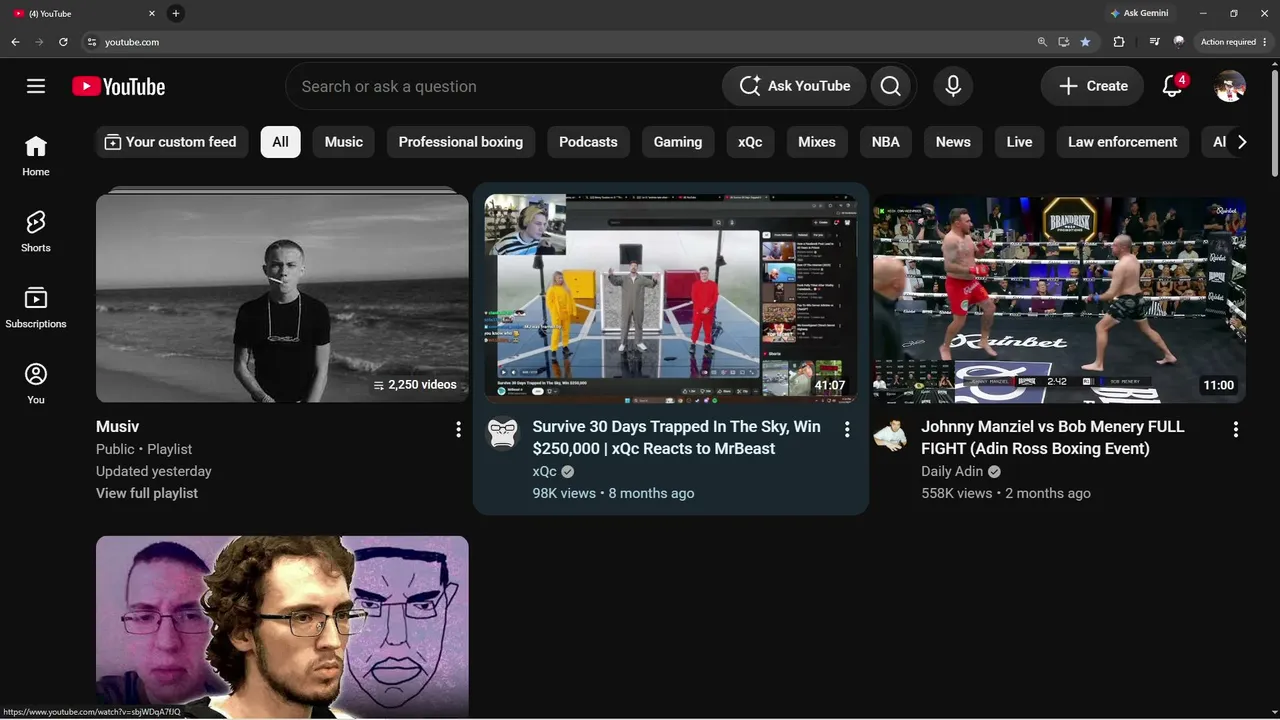Open xQc channel avatar
Image resolution: width=1280 pixels, height=720 pixels.
point(503,434)
